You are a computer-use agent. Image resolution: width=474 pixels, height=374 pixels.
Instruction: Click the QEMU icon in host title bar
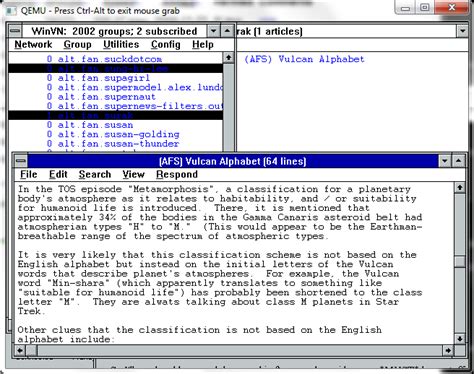tap(12, 11)
